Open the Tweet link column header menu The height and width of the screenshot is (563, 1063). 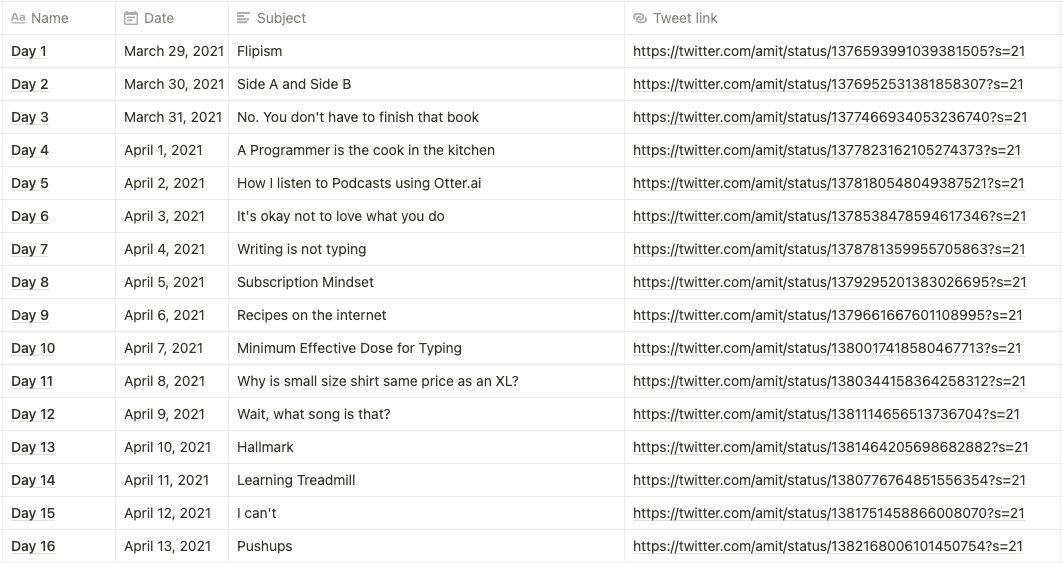(685, 18)
